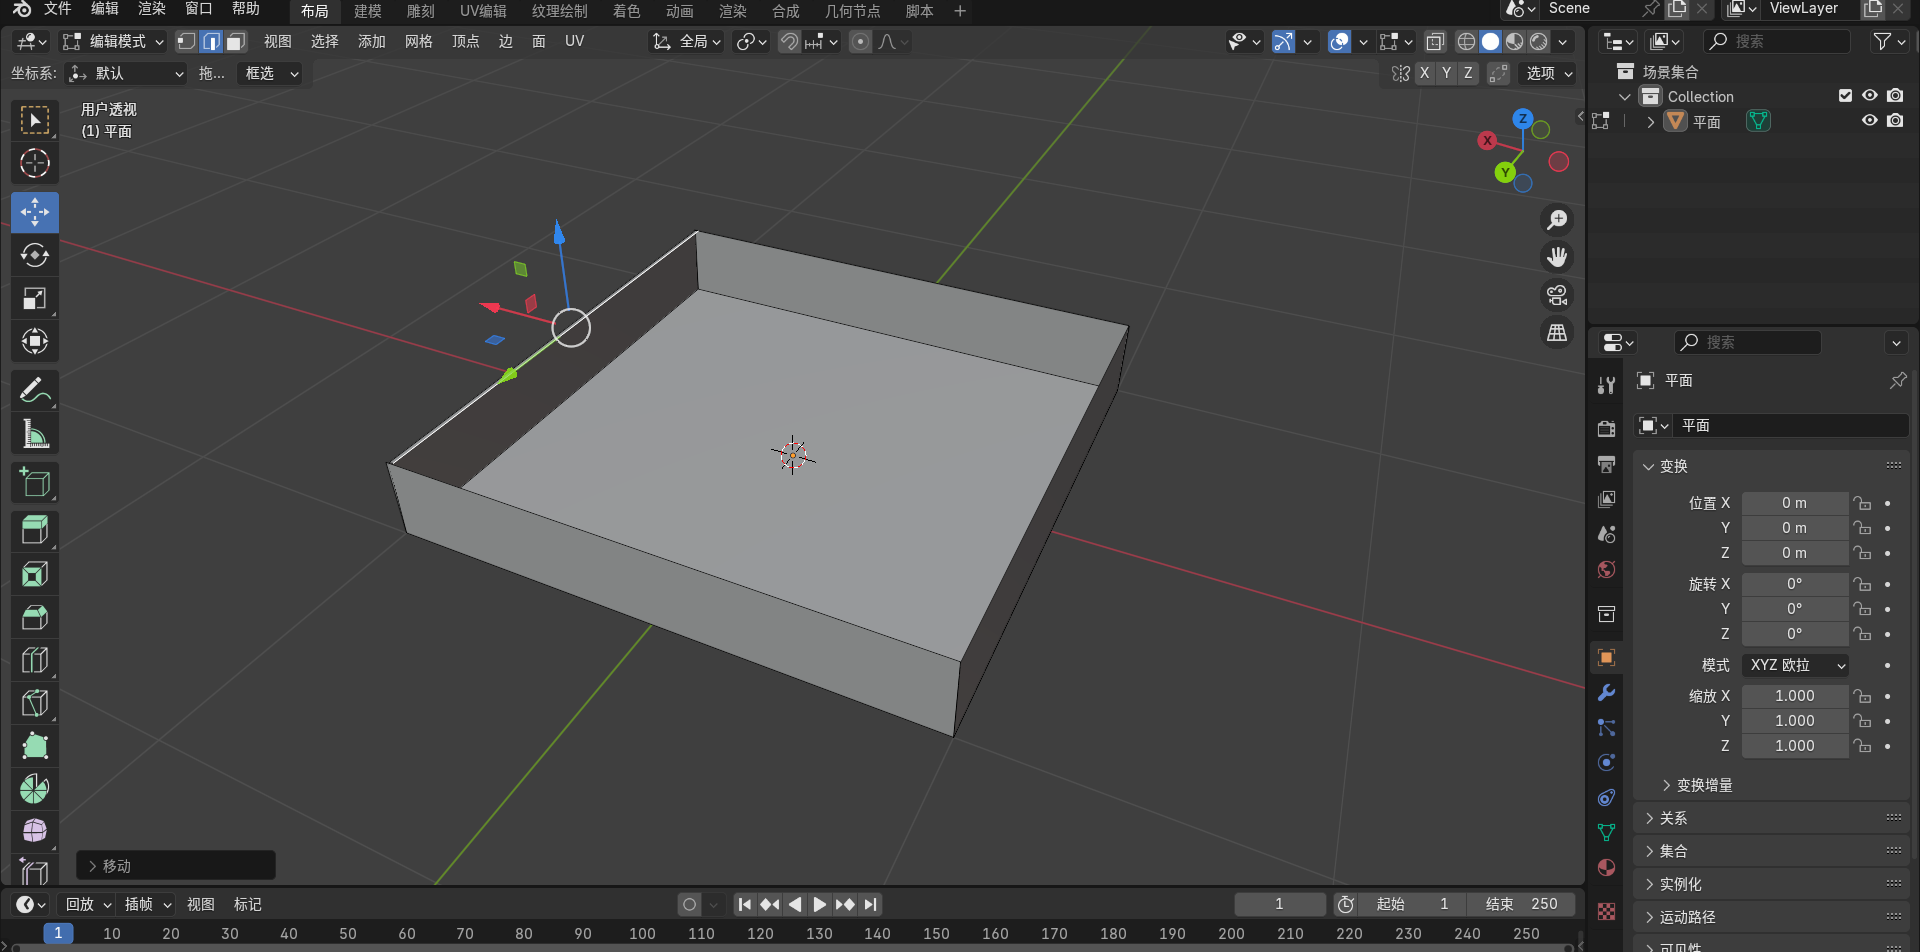
Task: Open the XYZ 欧拉 rotation mode dropdown
Action: pyautogui.click(x=1795, y=665)
